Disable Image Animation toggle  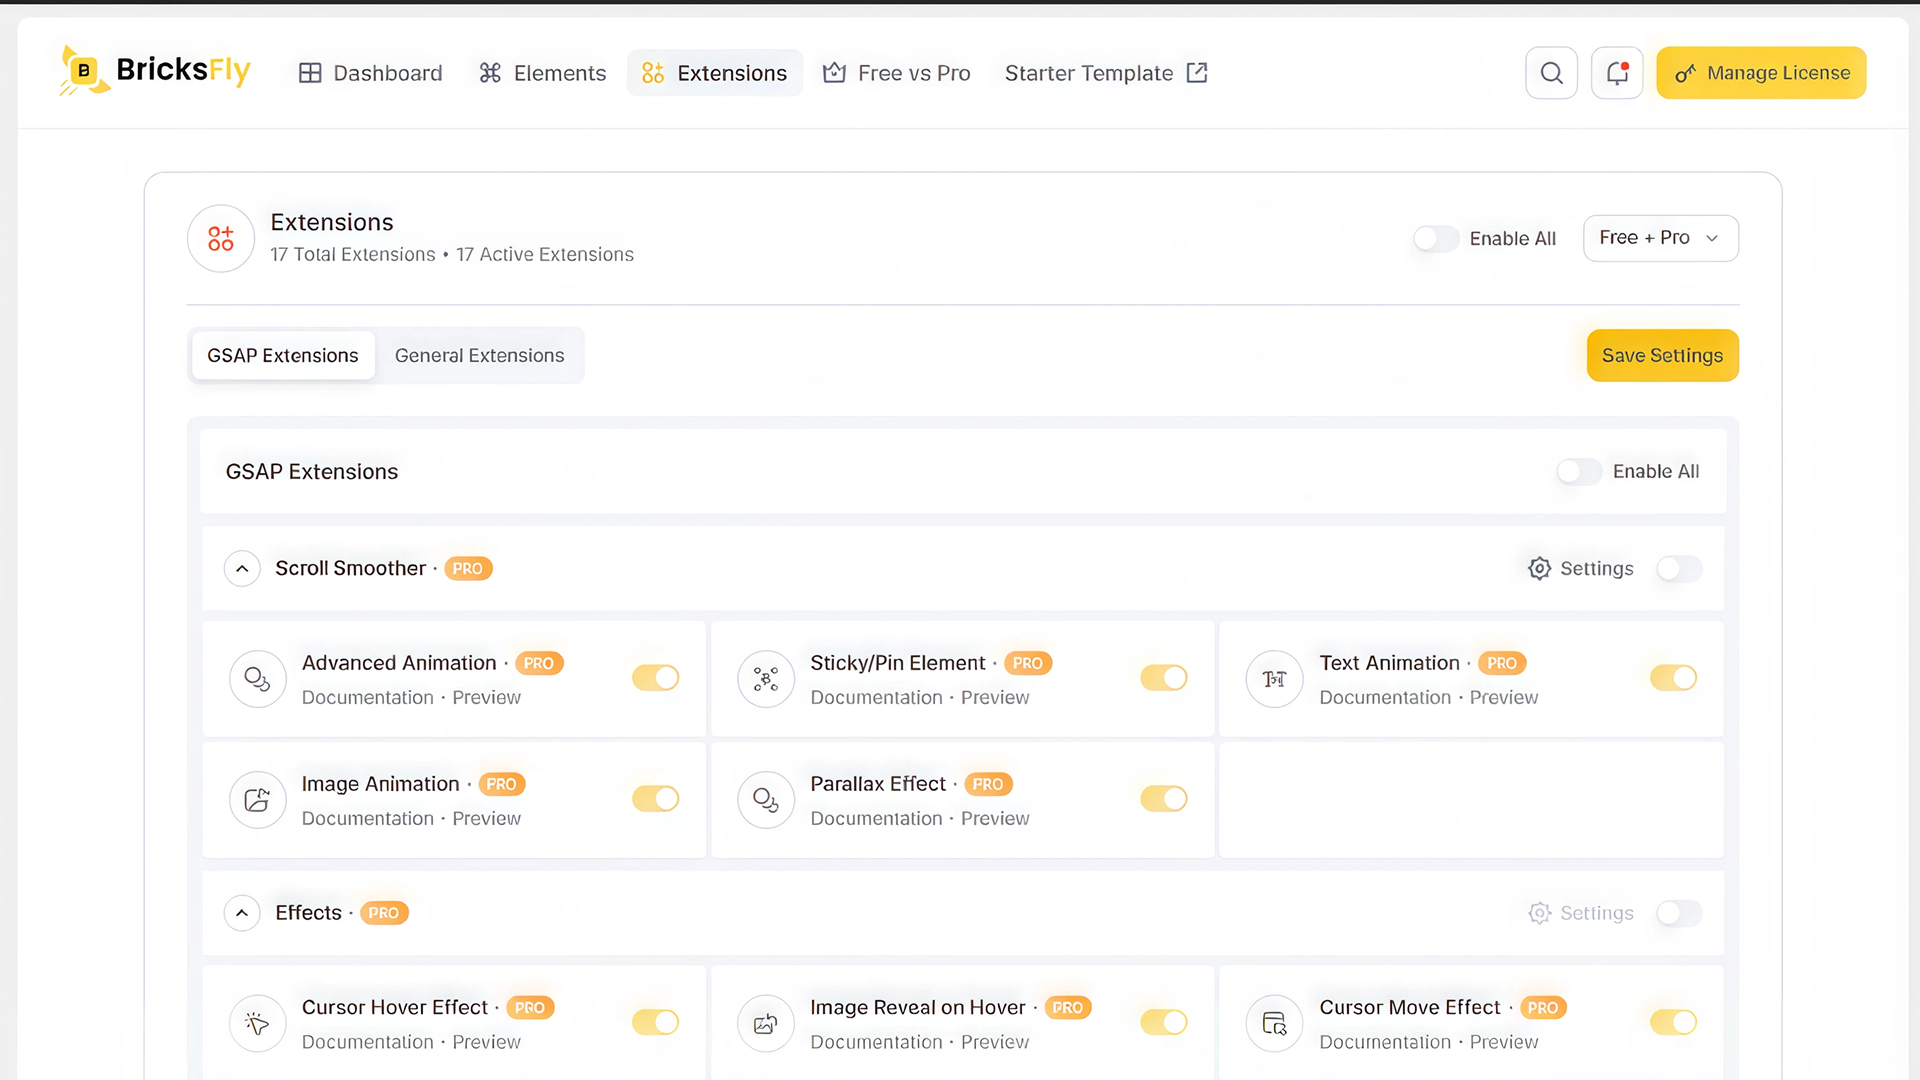[x=656, y=799]
